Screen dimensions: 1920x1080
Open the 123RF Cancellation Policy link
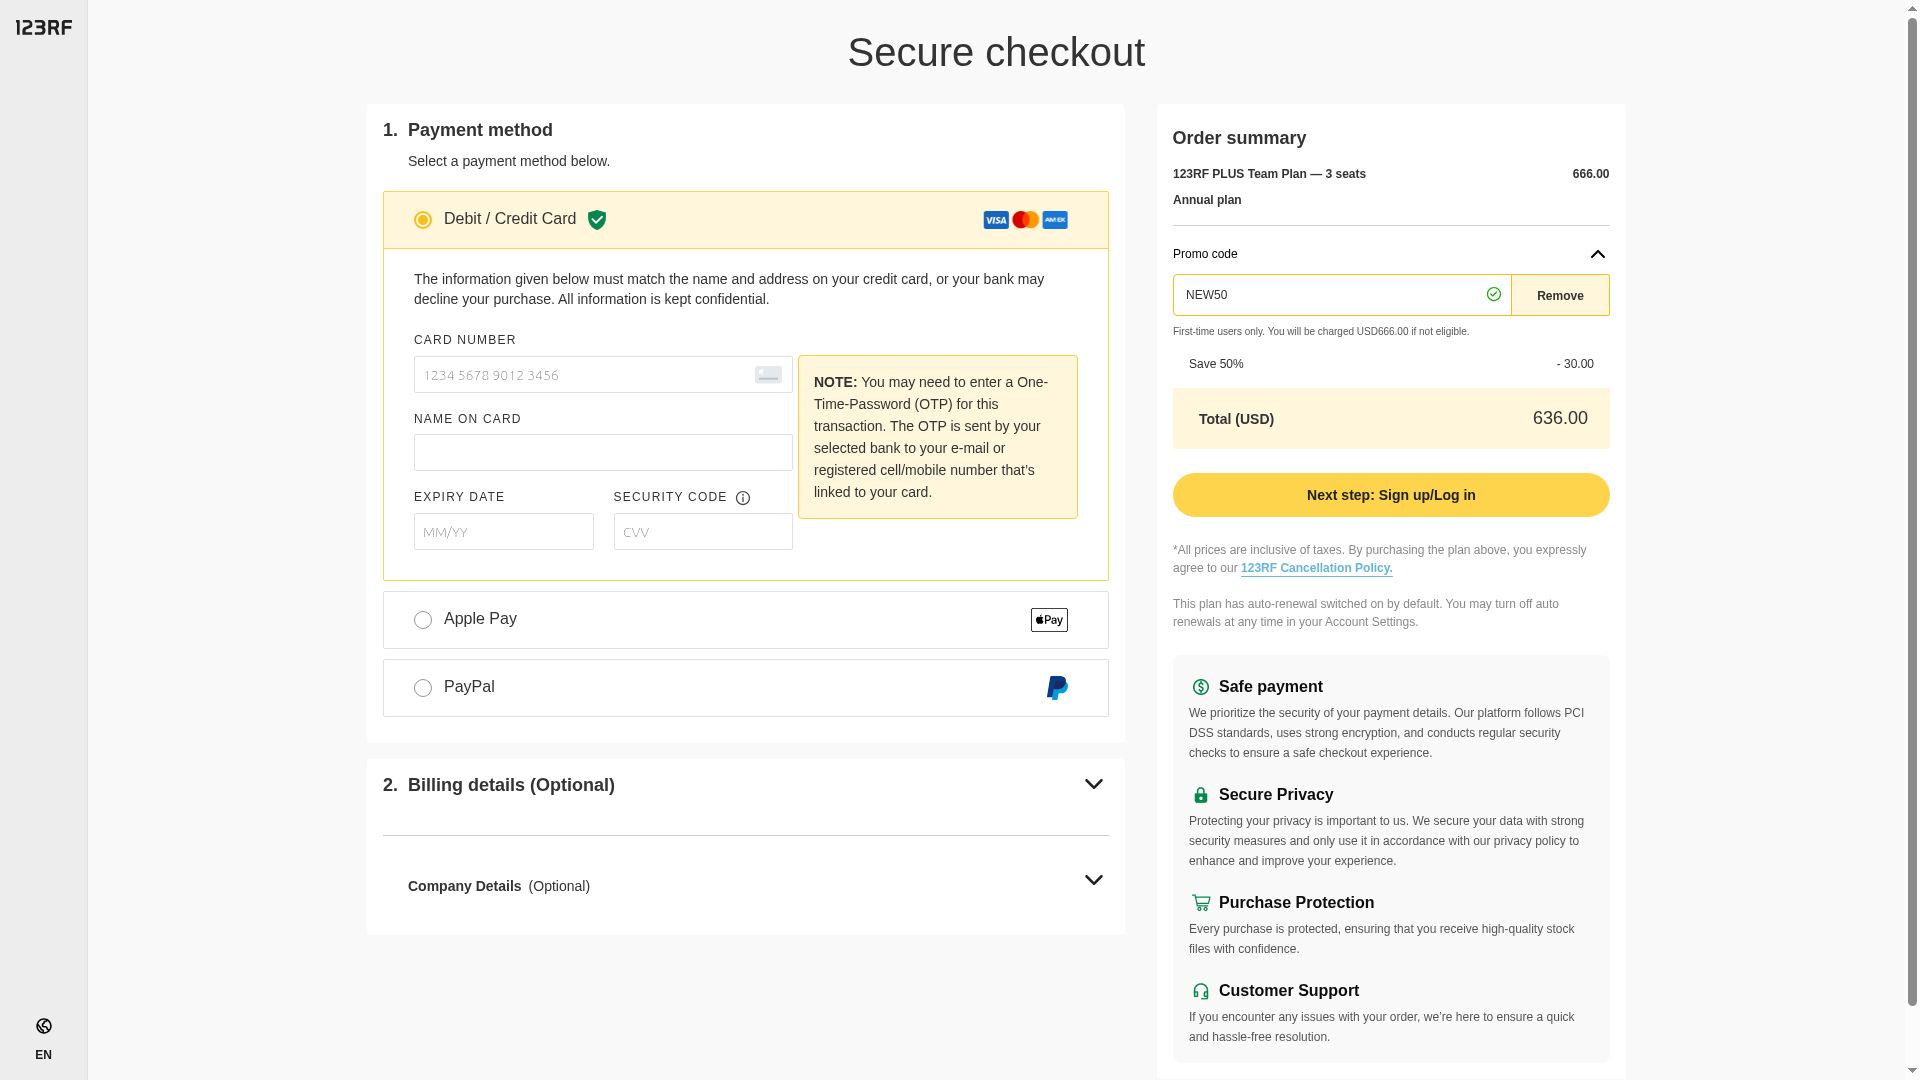point(1316,568)
